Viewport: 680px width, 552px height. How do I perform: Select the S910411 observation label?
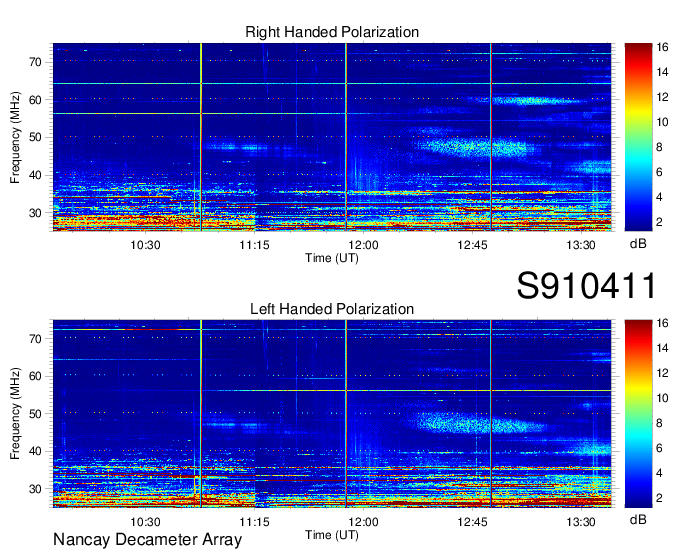point(586,286)
